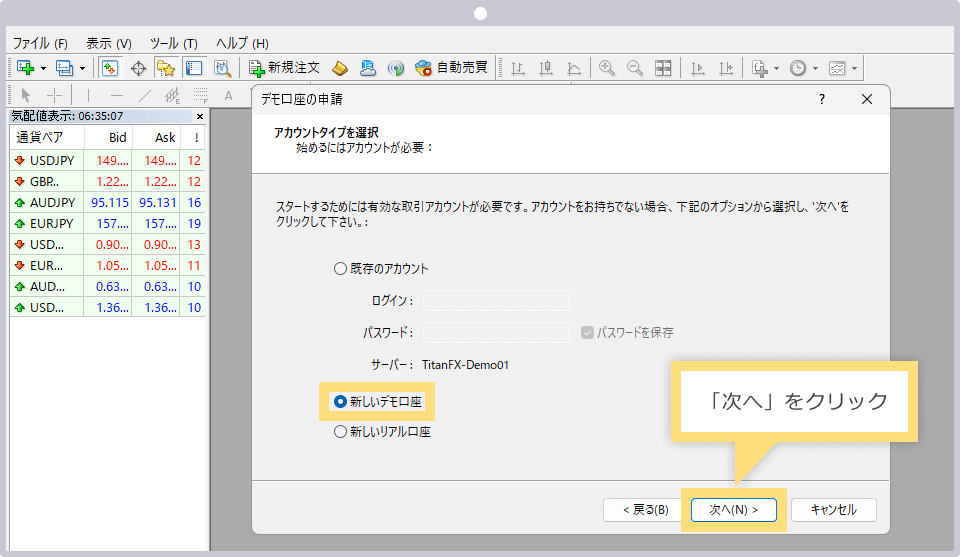
Task: Toggle the 自動売買 auto trading button
Action: 451,68
